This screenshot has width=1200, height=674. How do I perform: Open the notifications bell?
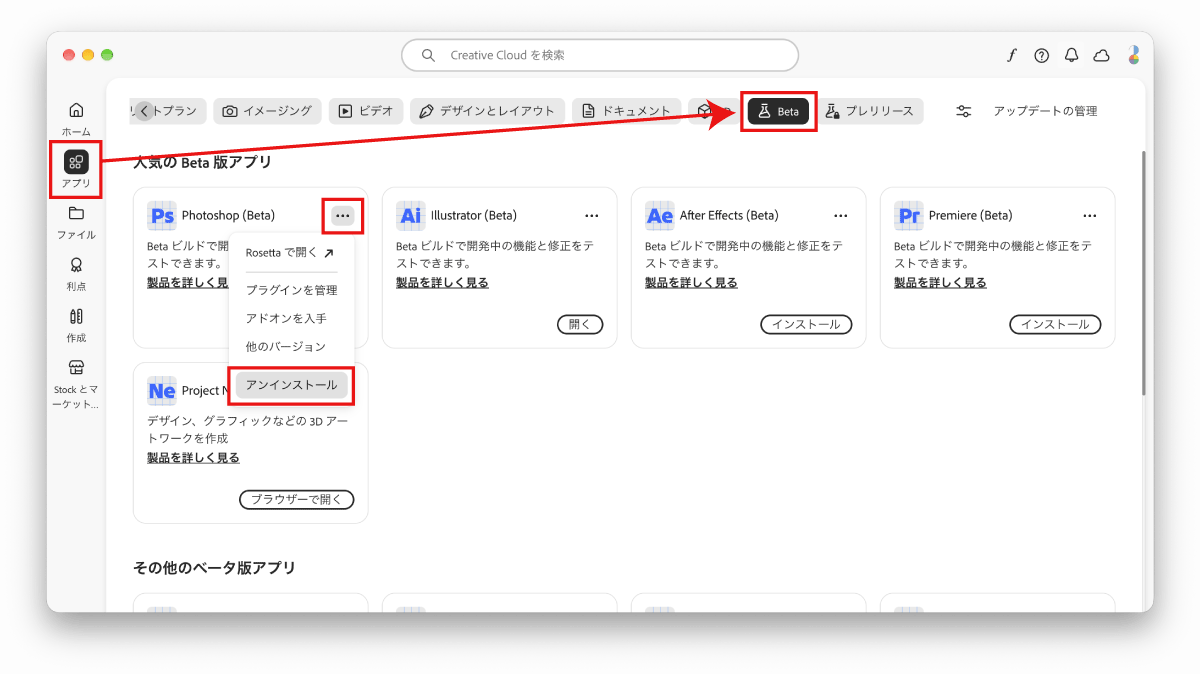click(x=1071, y=55)
